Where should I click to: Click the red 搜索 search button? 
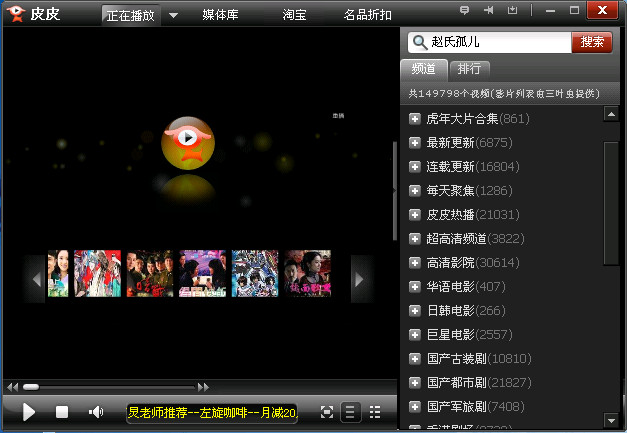592,42
